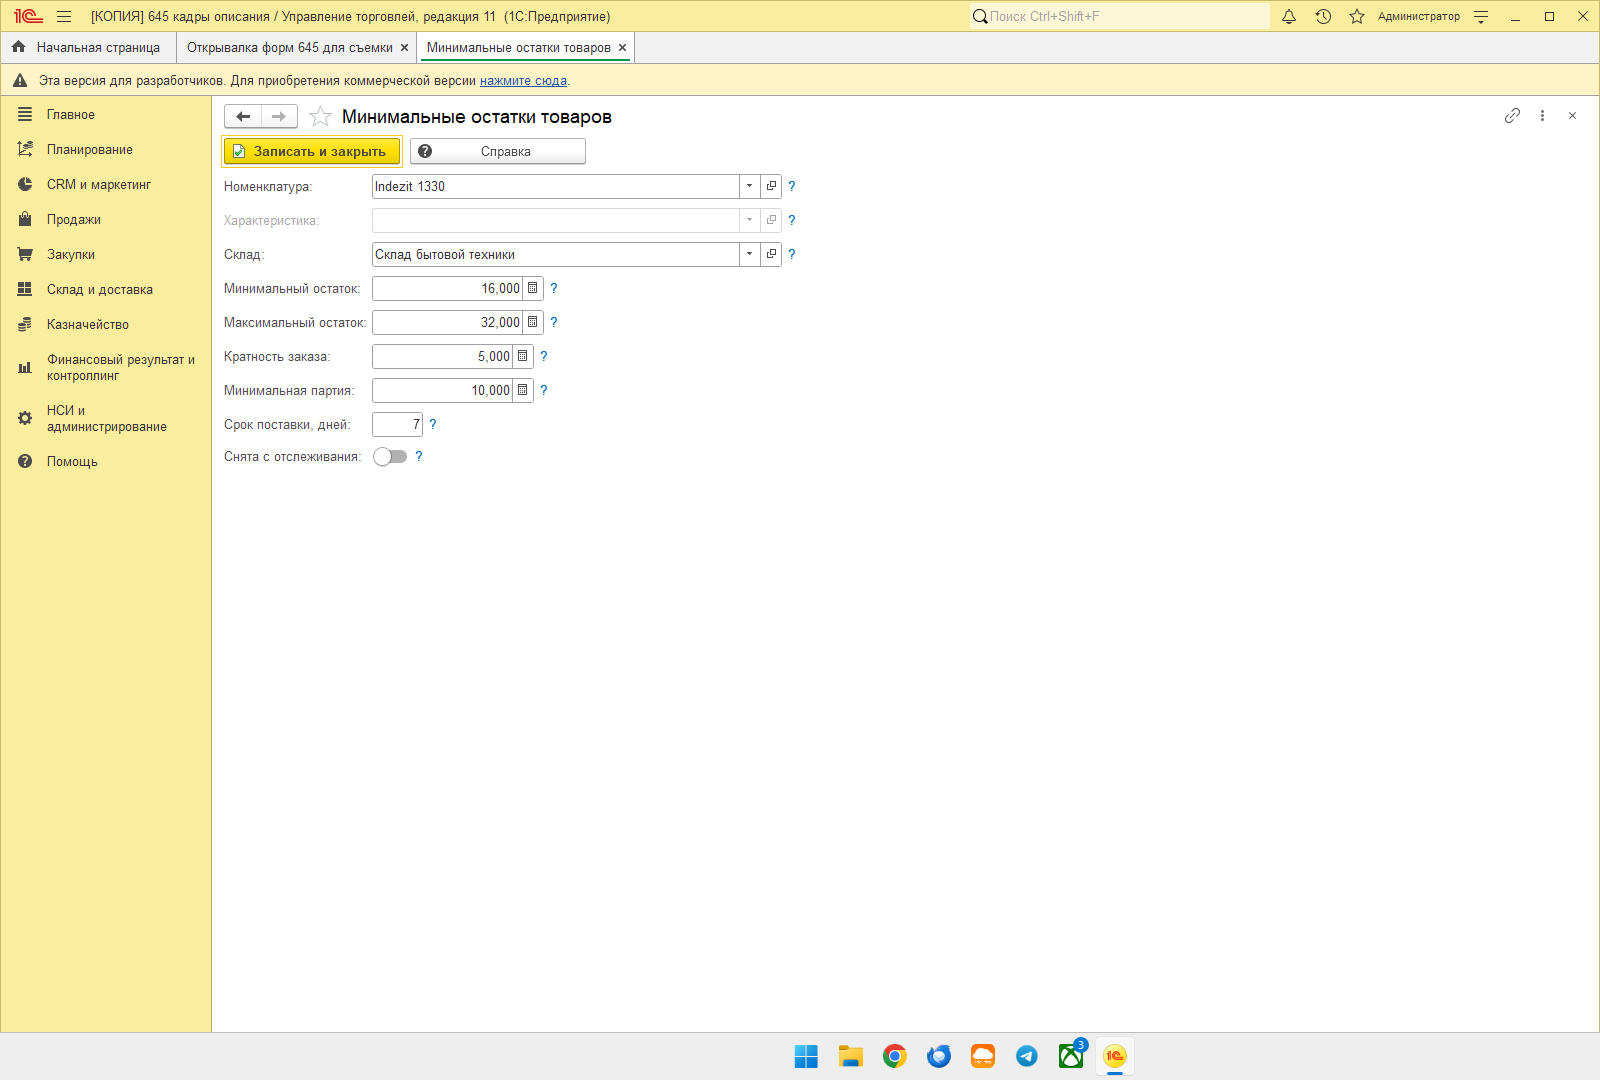Open the notifications bell icon

pyautogui.click(x=1289, y=16)
